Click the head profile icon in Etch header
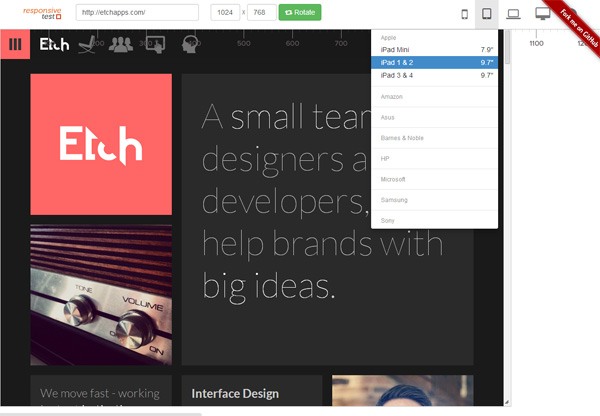Image resolution: width=600 pixels, height=416 pixels. 190,44
